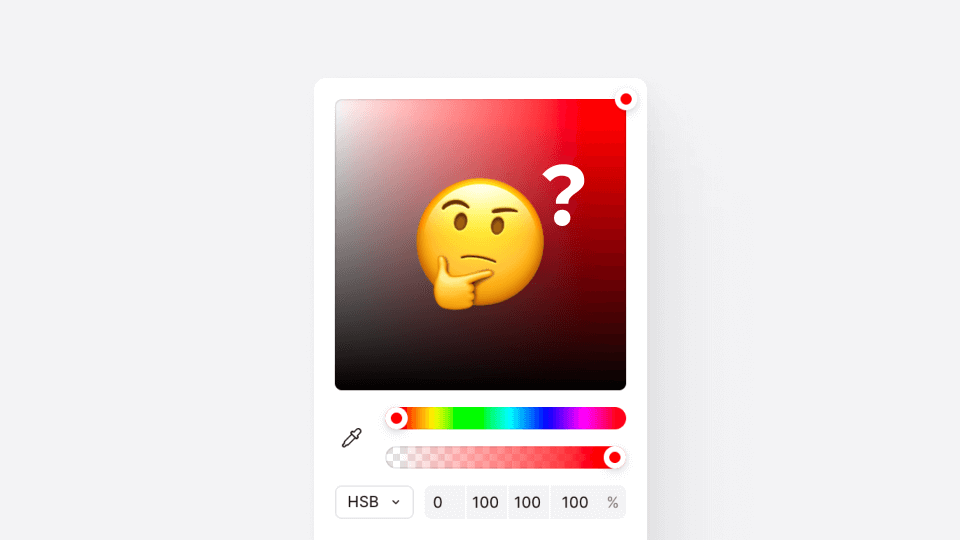The width and height of the screenshot is (960, 540).
Task: Open the HSB color mode dropdown
Action: click(x=374, y=502)
